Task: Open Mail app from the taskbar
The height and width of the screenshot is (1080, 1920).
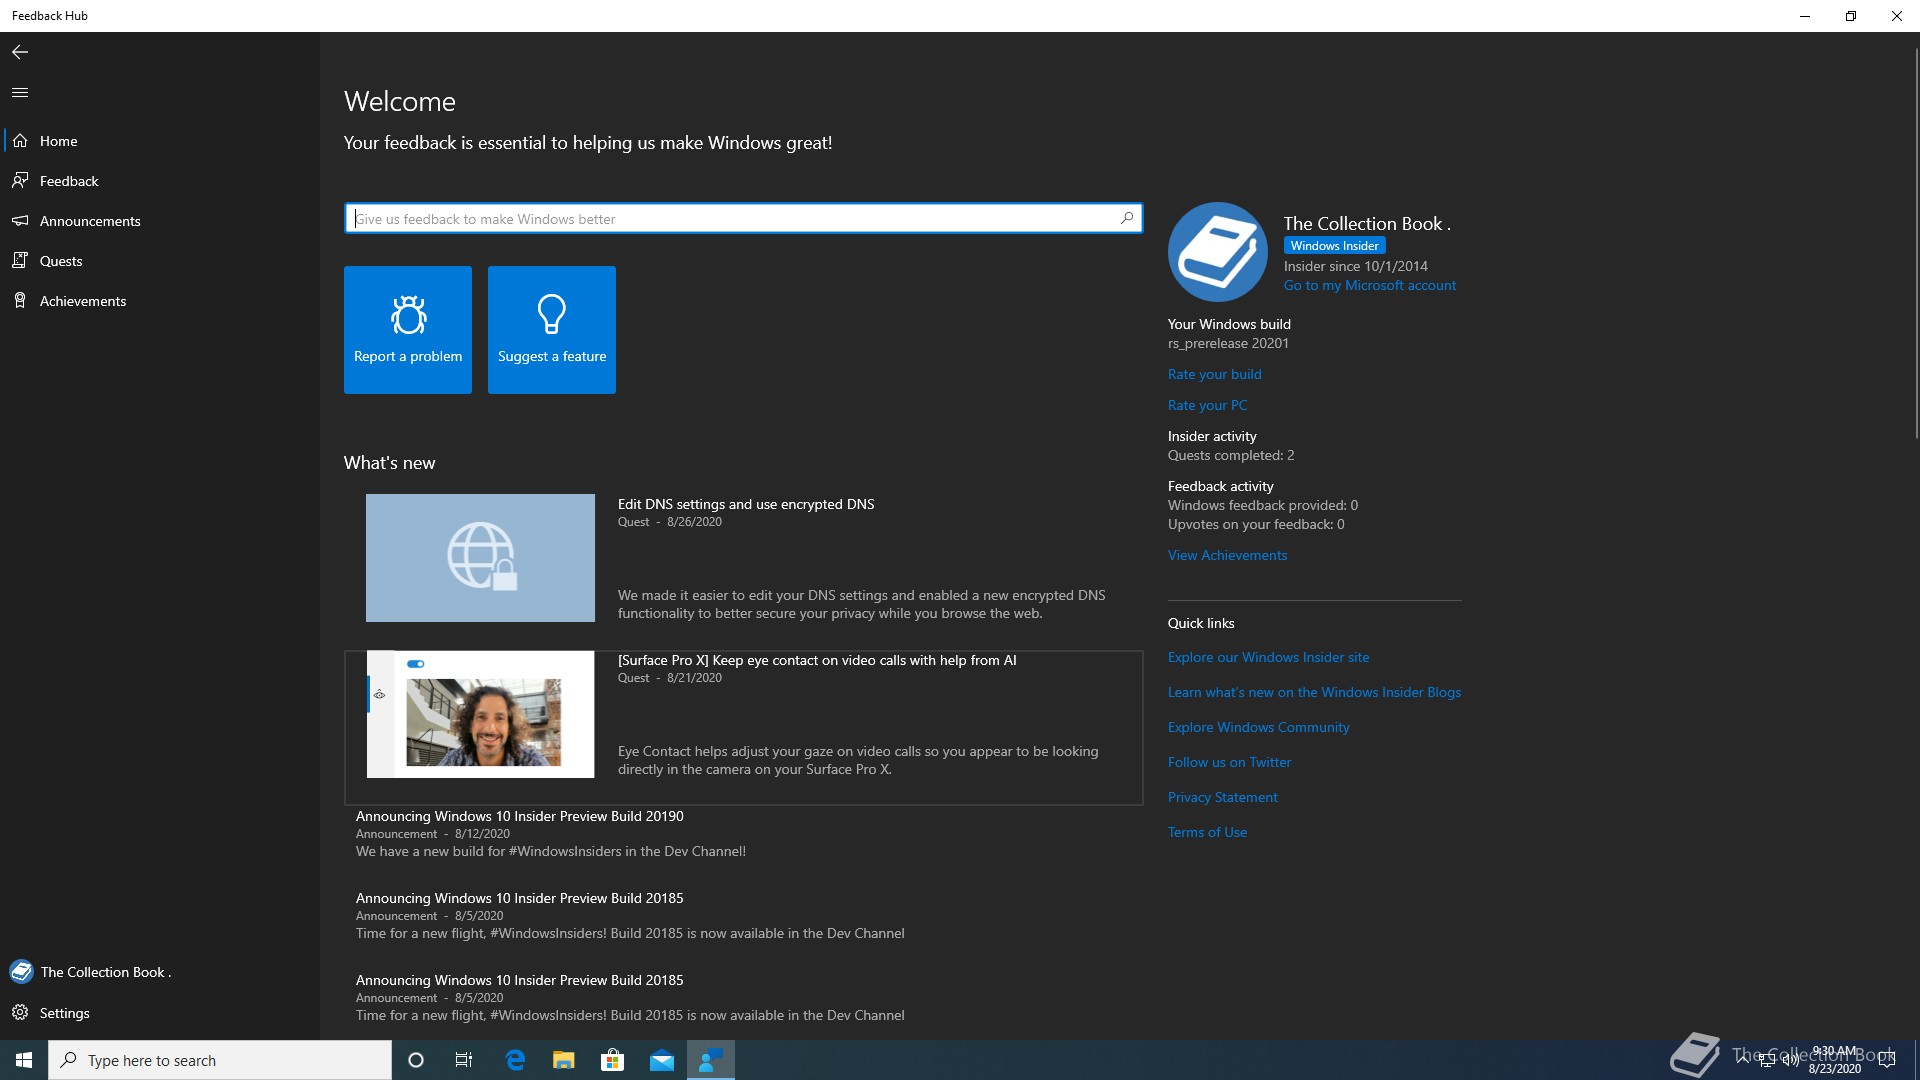Action: click(662, 1060)
